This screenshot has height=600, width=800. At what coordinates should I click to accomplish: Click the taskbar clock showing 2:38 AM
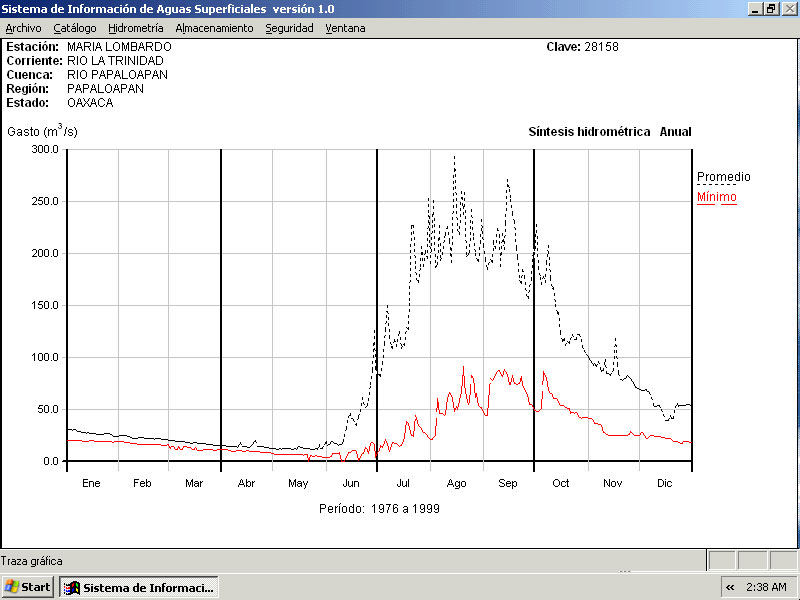[x=766, y=587]
